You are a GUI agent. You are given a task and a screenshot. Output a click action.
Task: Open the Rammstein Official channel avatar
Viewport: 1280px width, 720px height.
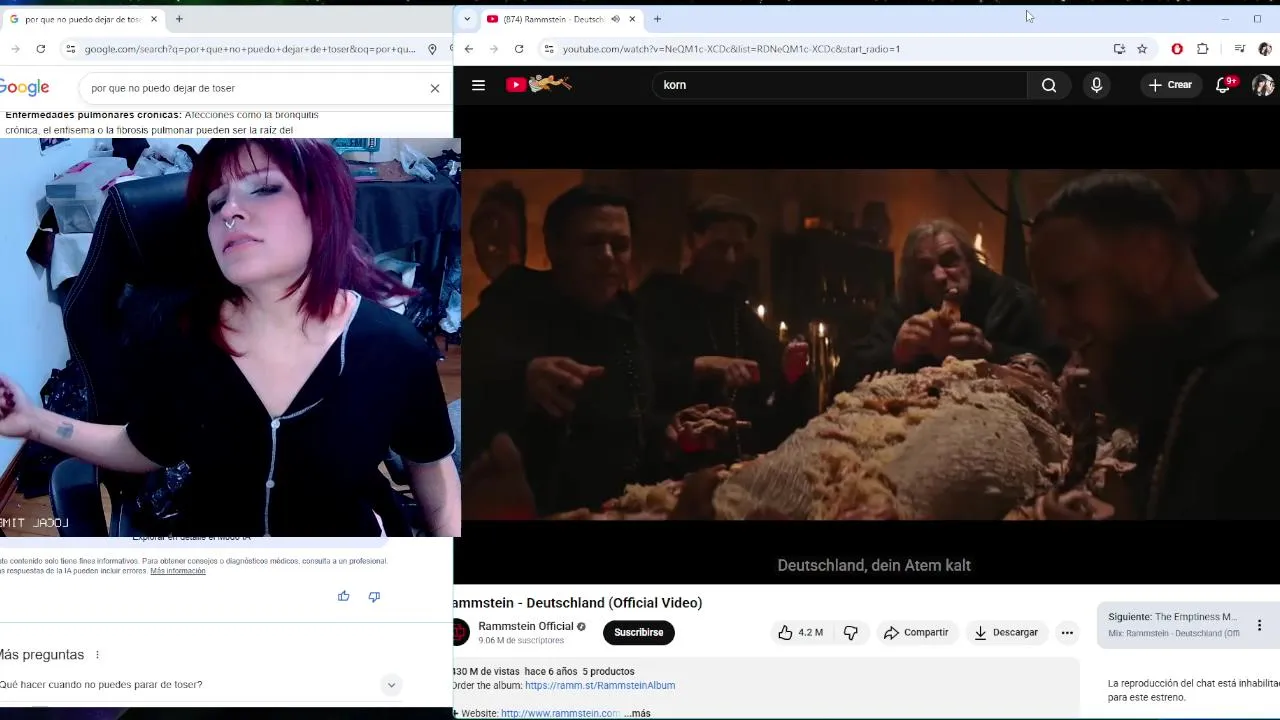(x=460, y=632)
